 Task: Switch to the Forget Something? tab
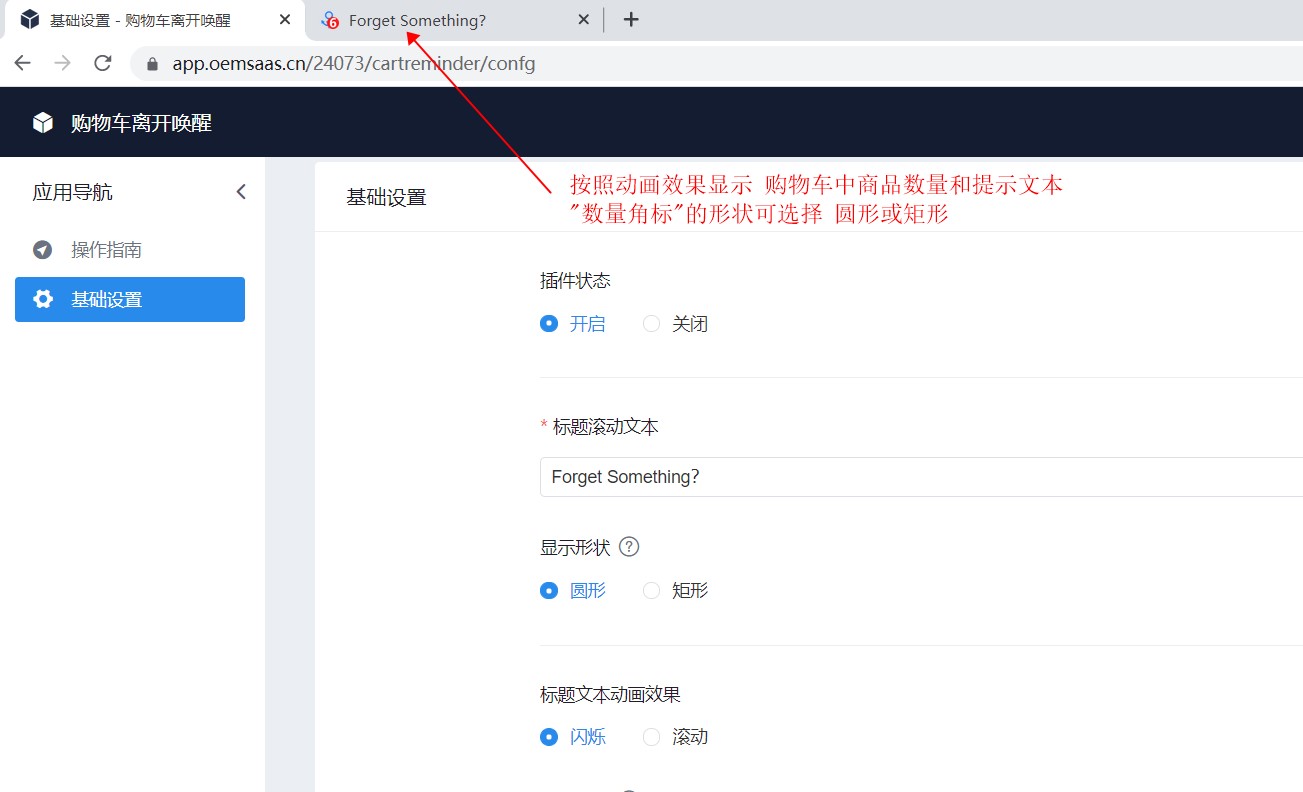[455, 20]
